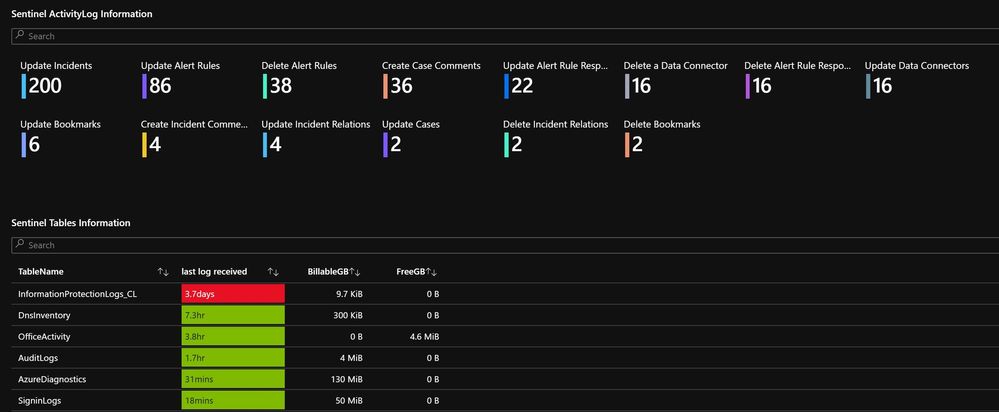Click the Delete Alert Rule Respo... tile
999x412 pixels.
pyautogui.click(x=797, y=79)
